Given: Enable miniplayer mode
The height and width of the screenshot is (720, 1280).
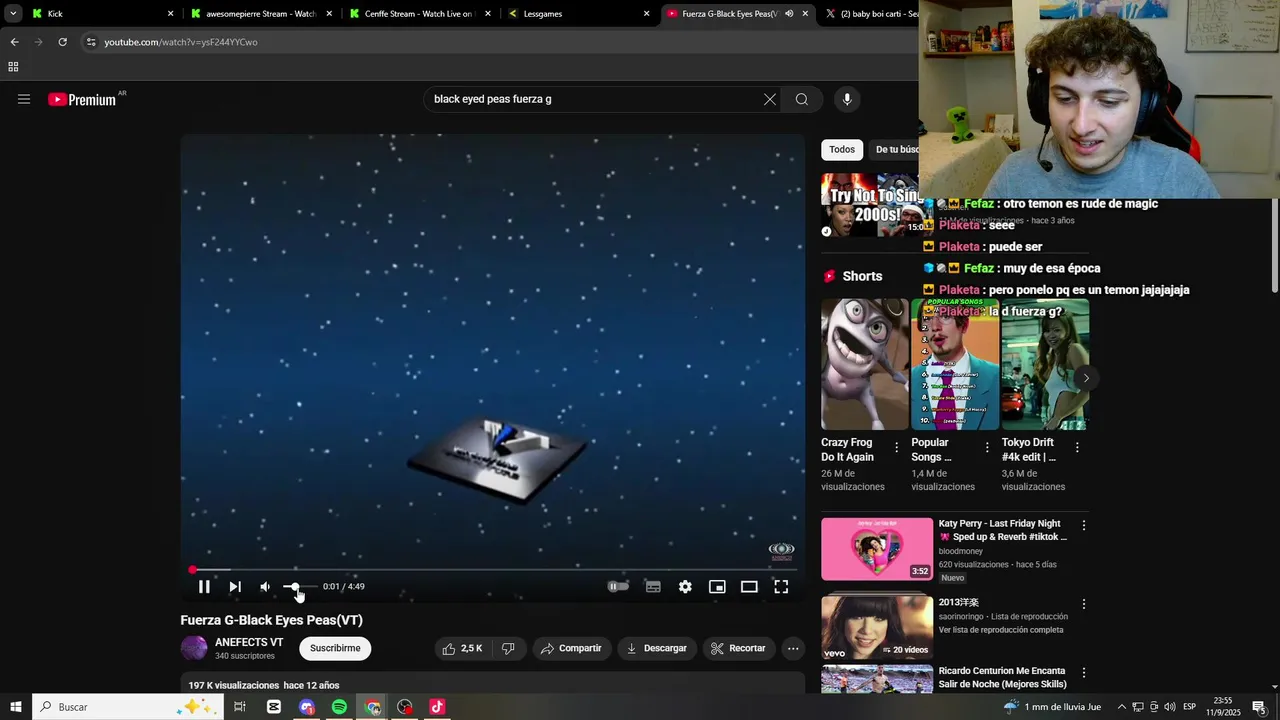Looking at the screenshot, I should coord(717,587).
